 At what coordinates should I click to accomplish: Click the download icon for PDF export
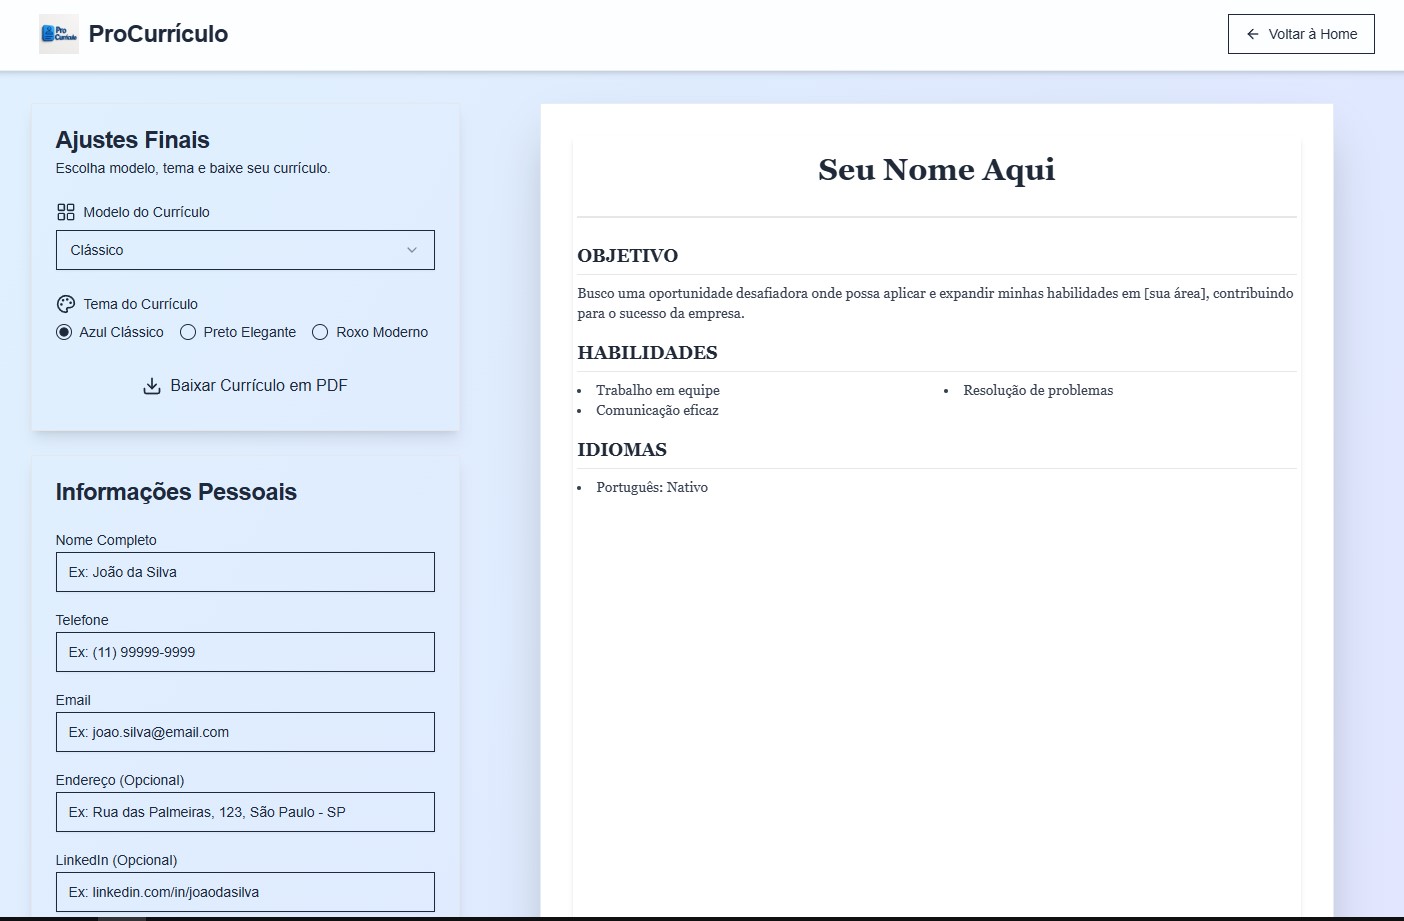(x=152, y=386)
